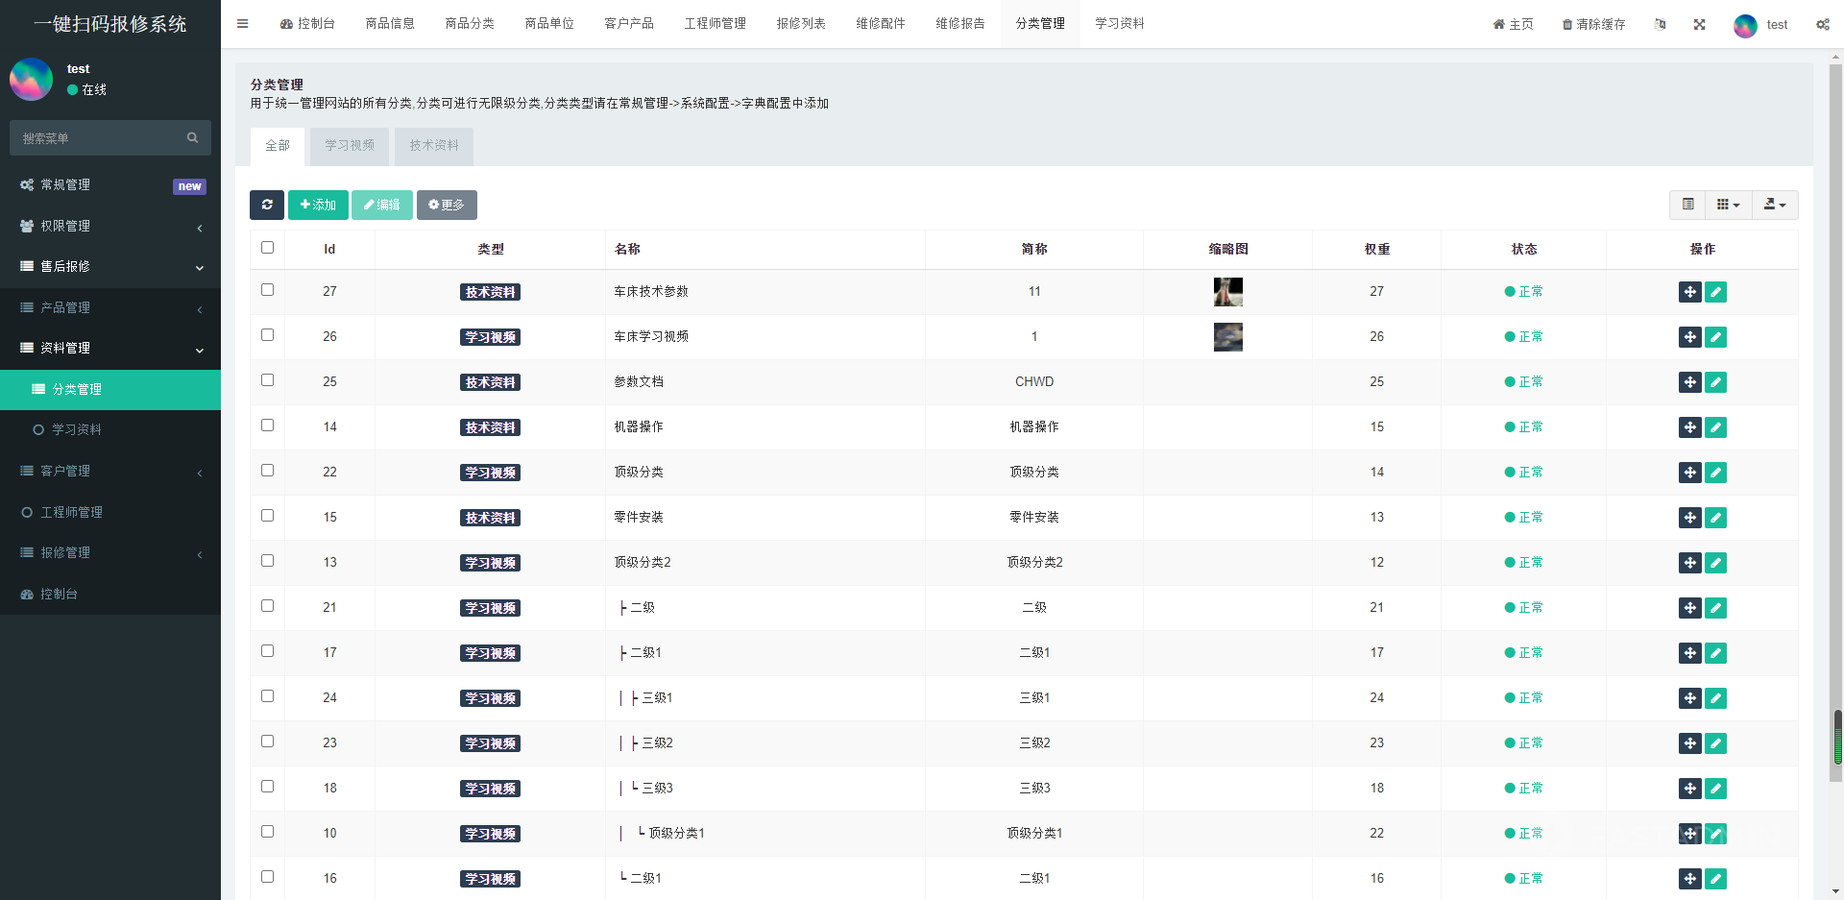The image size is (1844, 900).
Task: Toggle the sidebar hamburger menu icon
Action: point(242,24)
